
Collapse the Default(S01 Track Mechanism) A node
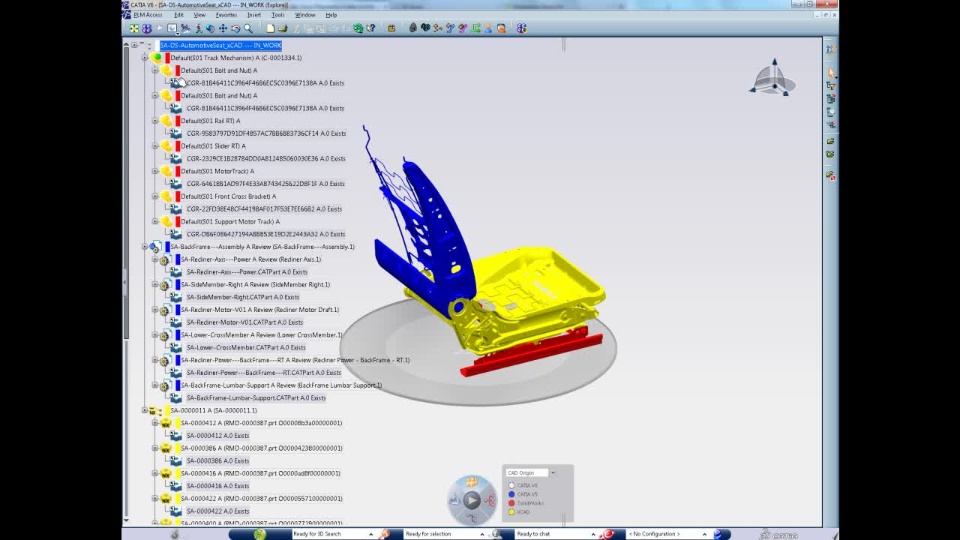pyautogui.click(x=145, y=58)
